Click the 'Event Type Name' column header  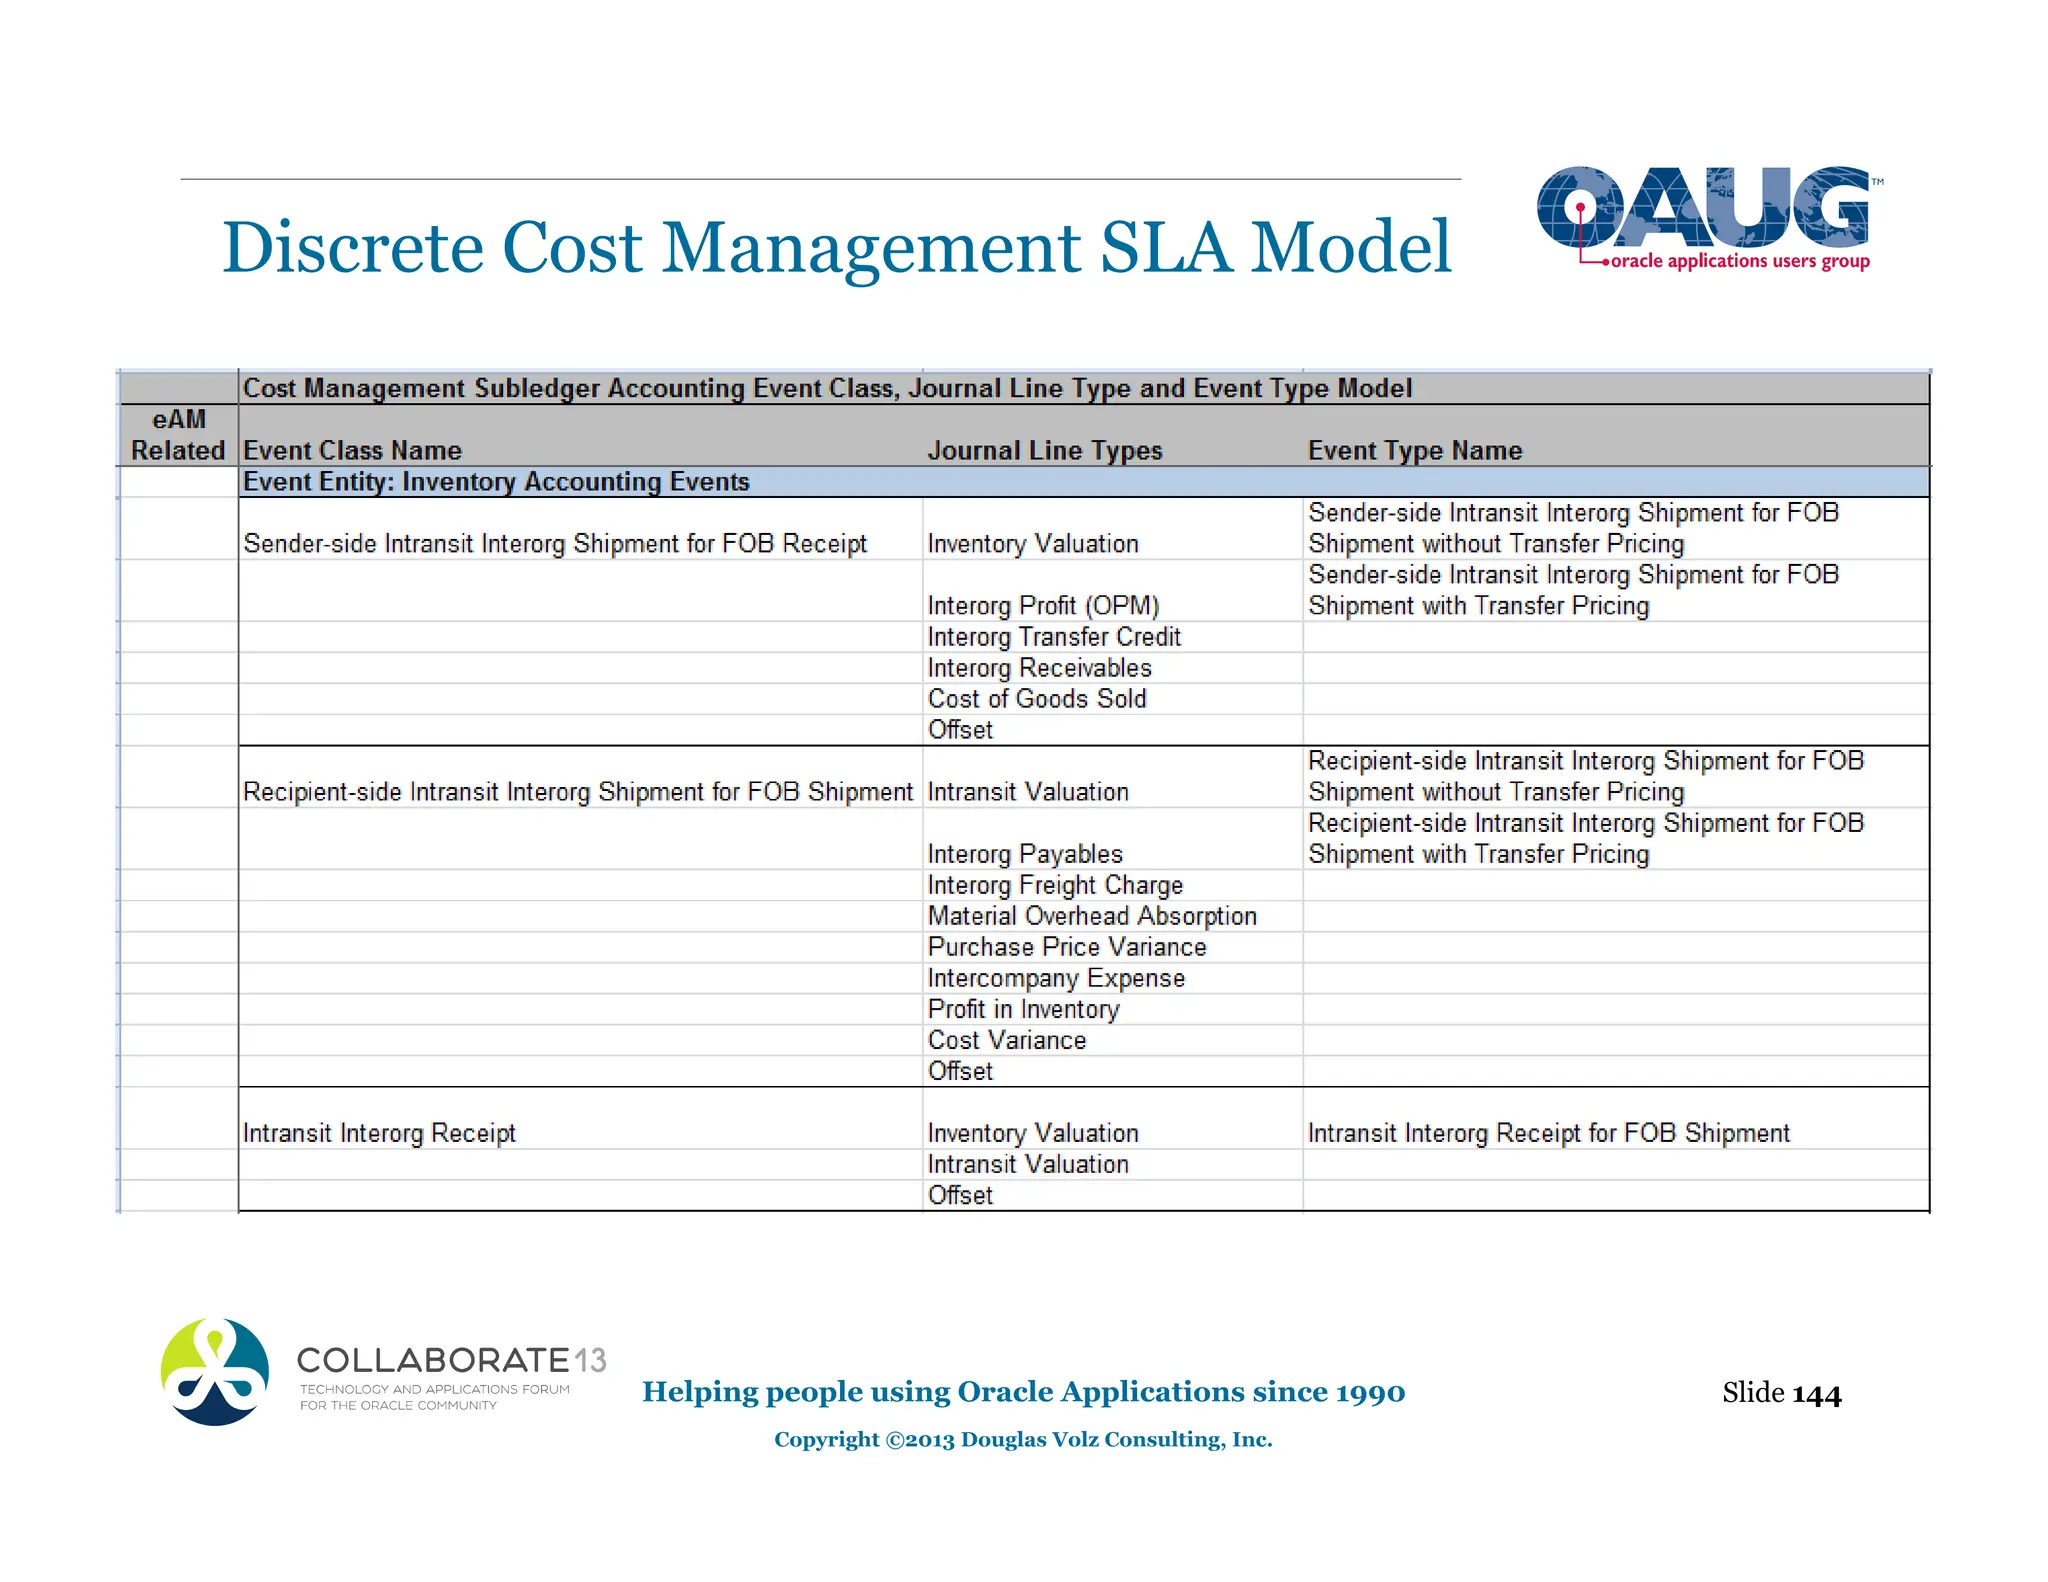1415,451
